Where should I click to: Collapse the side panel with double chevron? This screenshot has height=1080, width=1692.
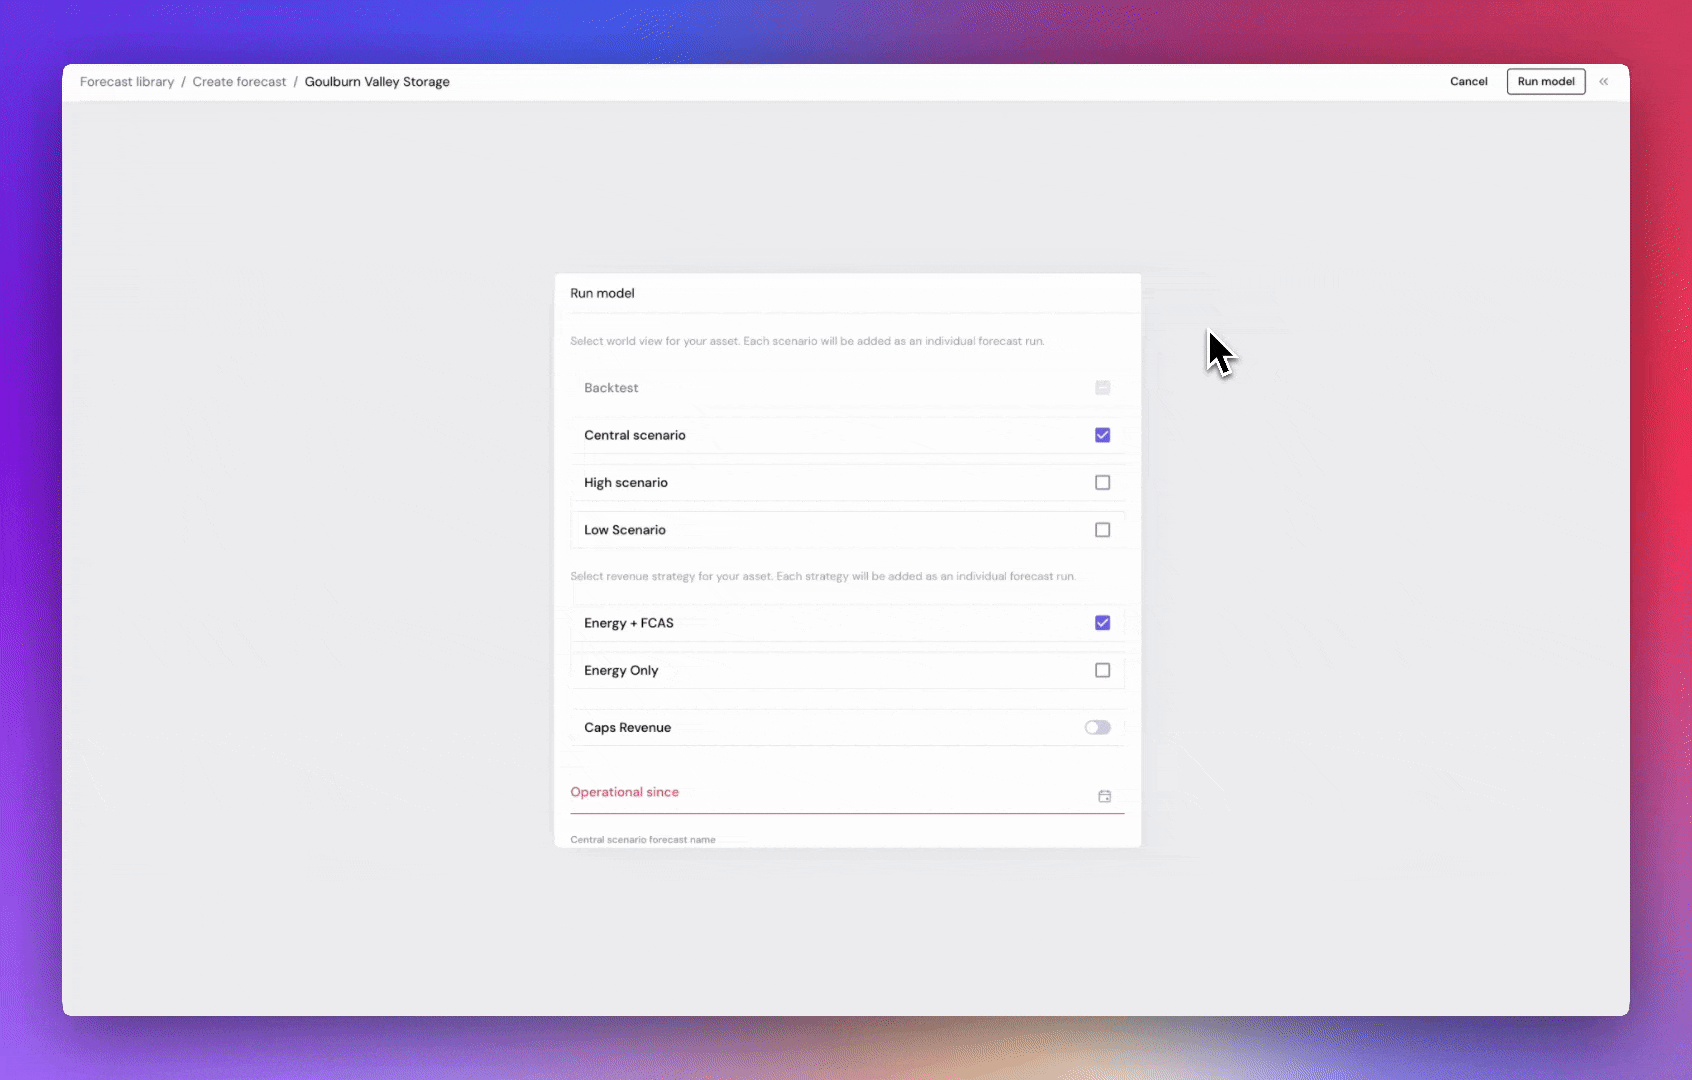1603,82
